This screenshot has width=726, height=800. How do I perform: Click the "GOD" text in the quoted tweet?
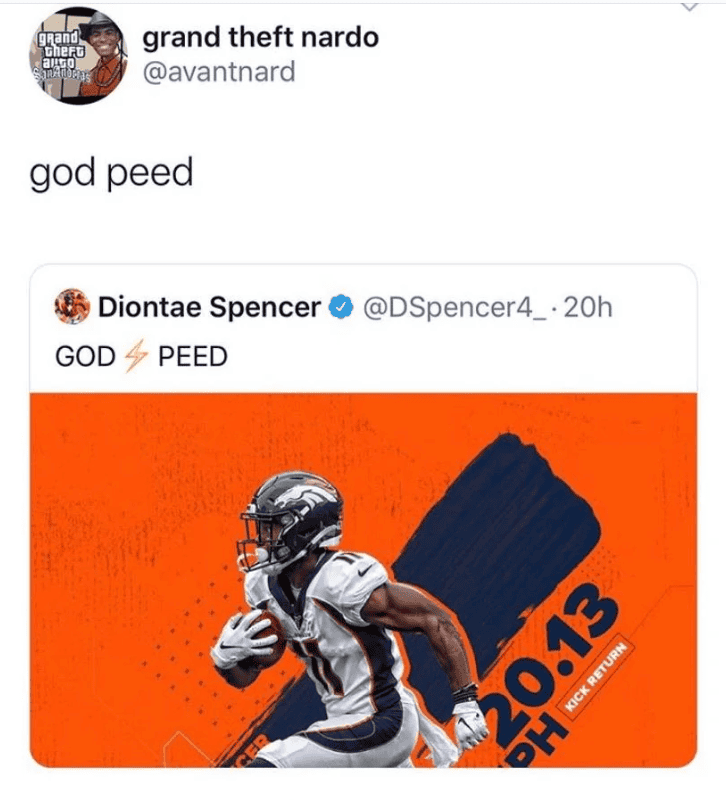85,356
